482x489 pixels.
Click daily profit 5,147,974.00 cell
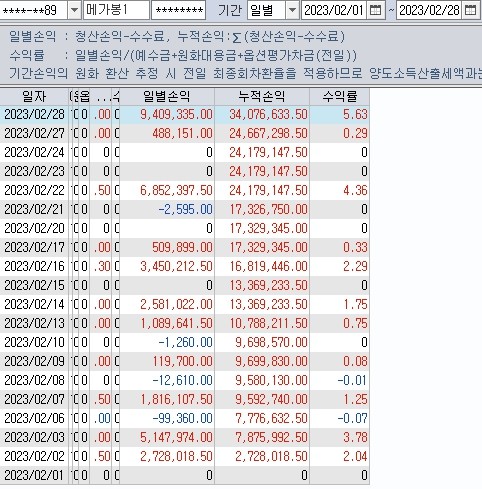click(176, 437)
